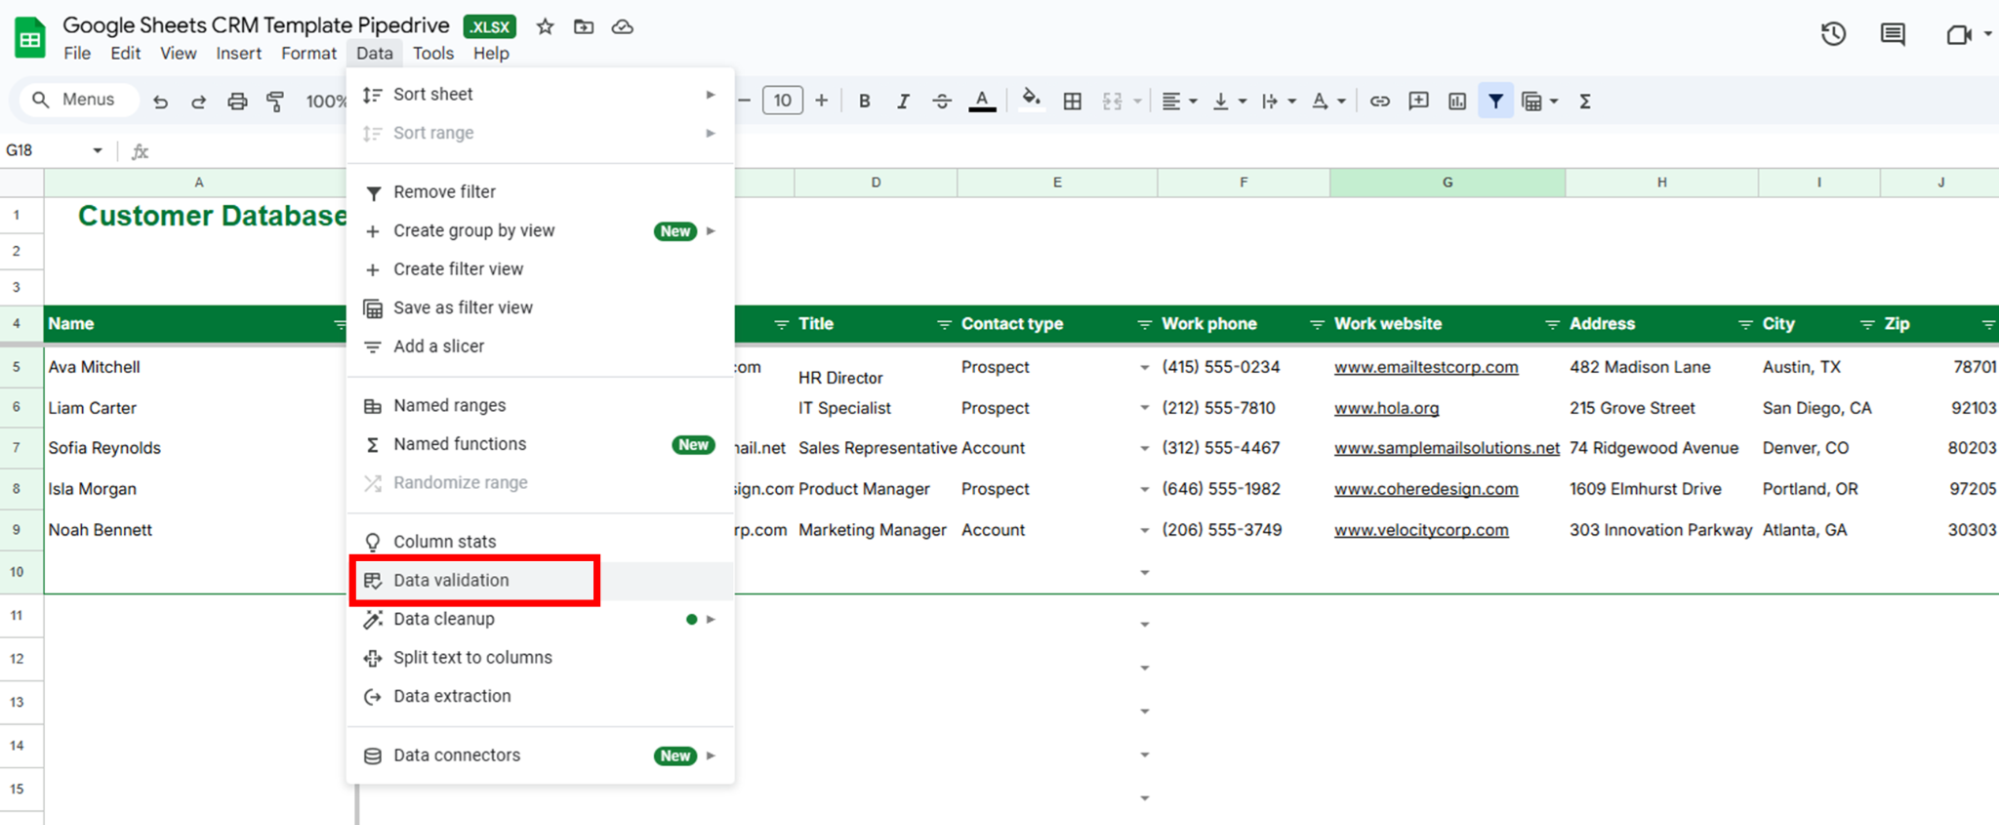This screenshot has width=1999, height=825.
Task: Toggle the Name column filter
Action: pyautogui.click(x=339, y=324)
